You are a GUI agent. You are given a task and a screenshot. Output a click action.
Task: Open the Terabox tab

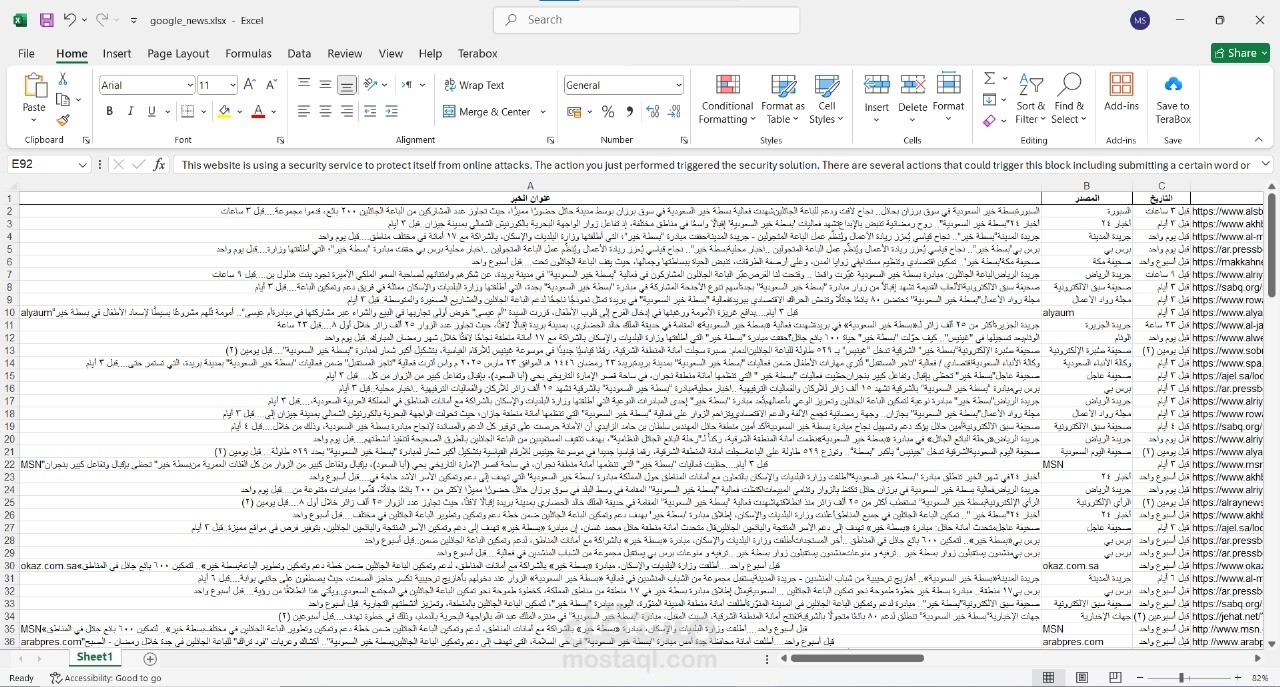point(477,54)
